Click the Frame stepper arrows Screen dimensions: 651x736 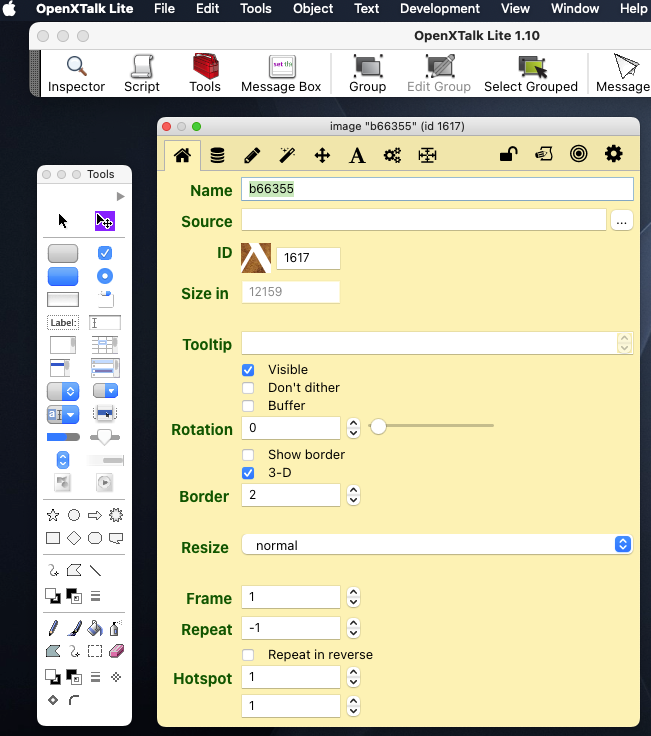point(353,597)
